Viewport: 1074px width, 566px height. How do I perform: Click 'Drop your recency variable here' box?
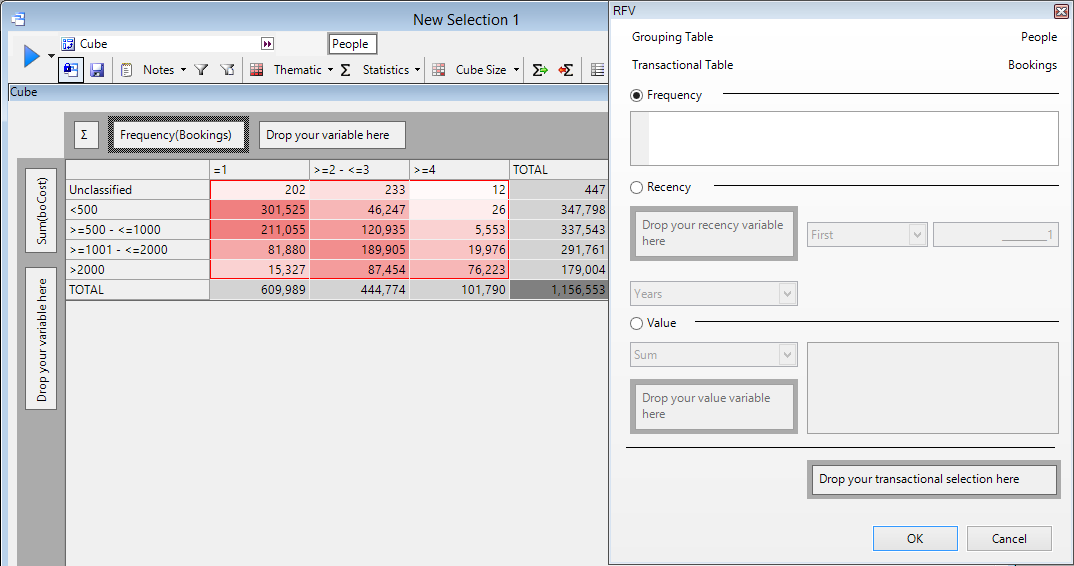pyautogui.click(x=714, y=233)
